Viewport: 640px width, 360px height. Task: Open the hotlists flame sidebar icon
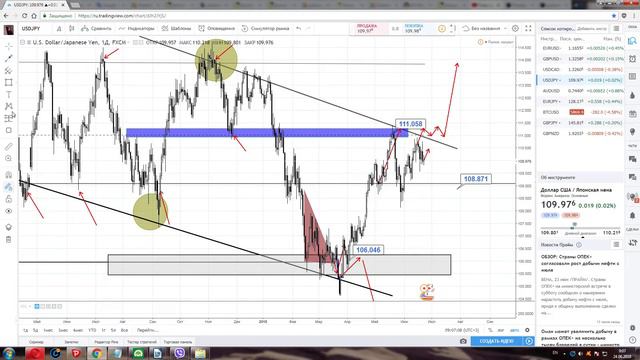632,95
